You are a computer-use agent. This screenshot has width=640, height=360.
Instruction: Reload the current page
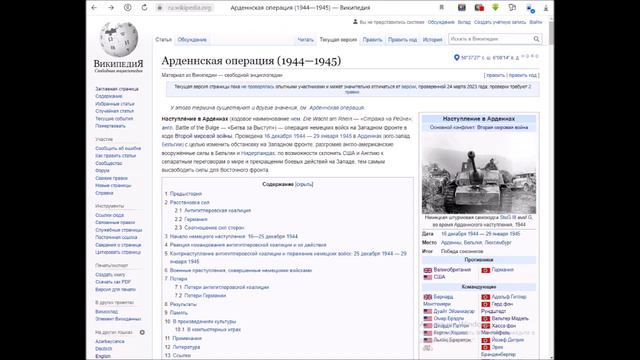pyautogui.click(x=144, y=7)
